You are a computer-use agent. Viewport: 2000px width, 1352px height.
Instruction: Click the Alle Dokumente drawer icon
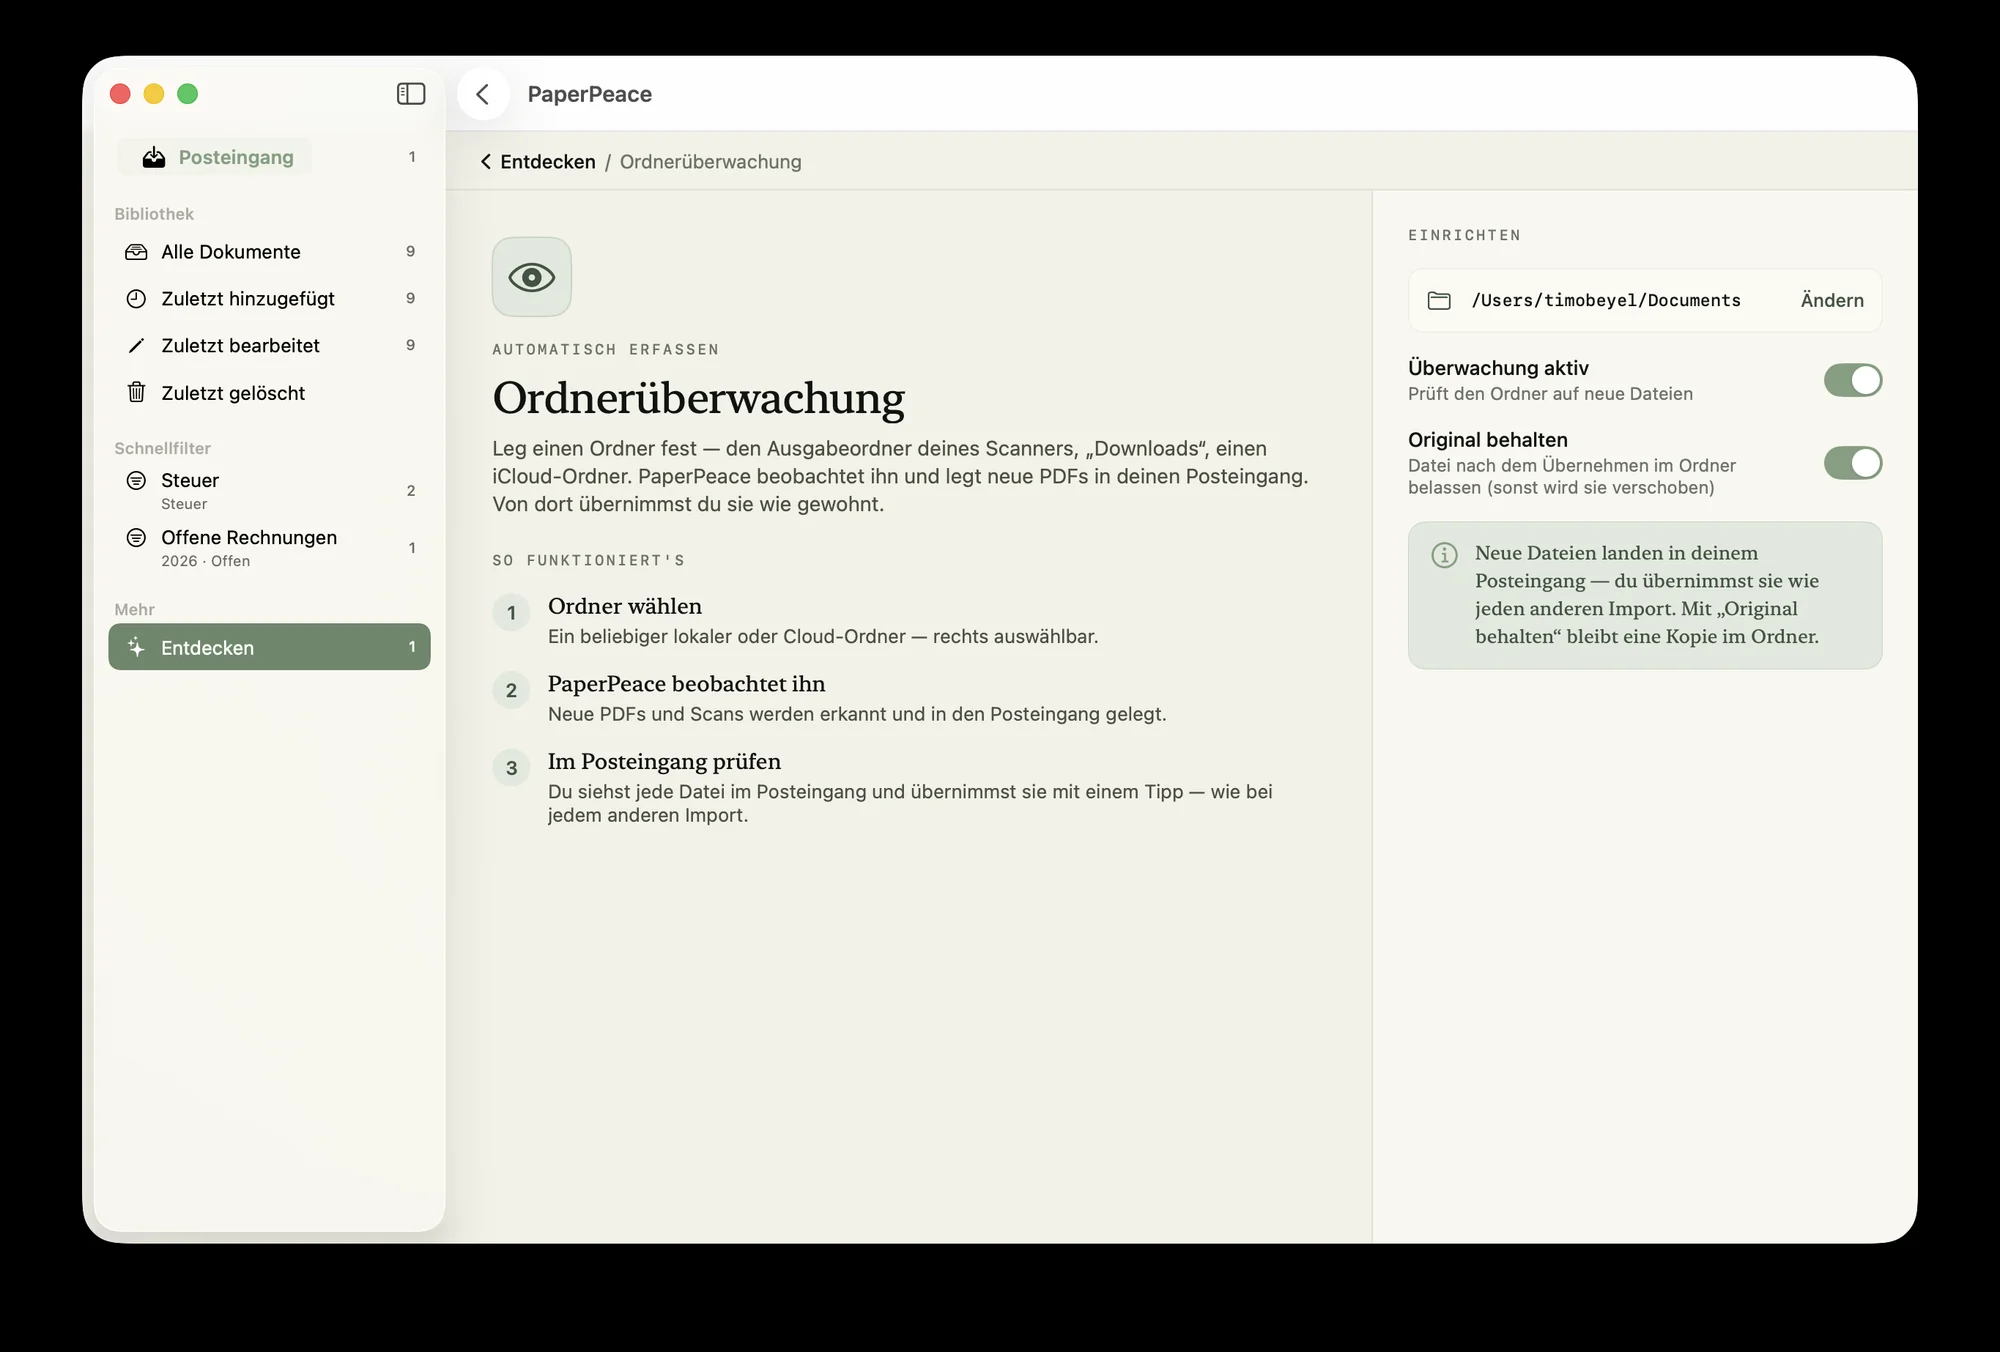pos(136,252)
